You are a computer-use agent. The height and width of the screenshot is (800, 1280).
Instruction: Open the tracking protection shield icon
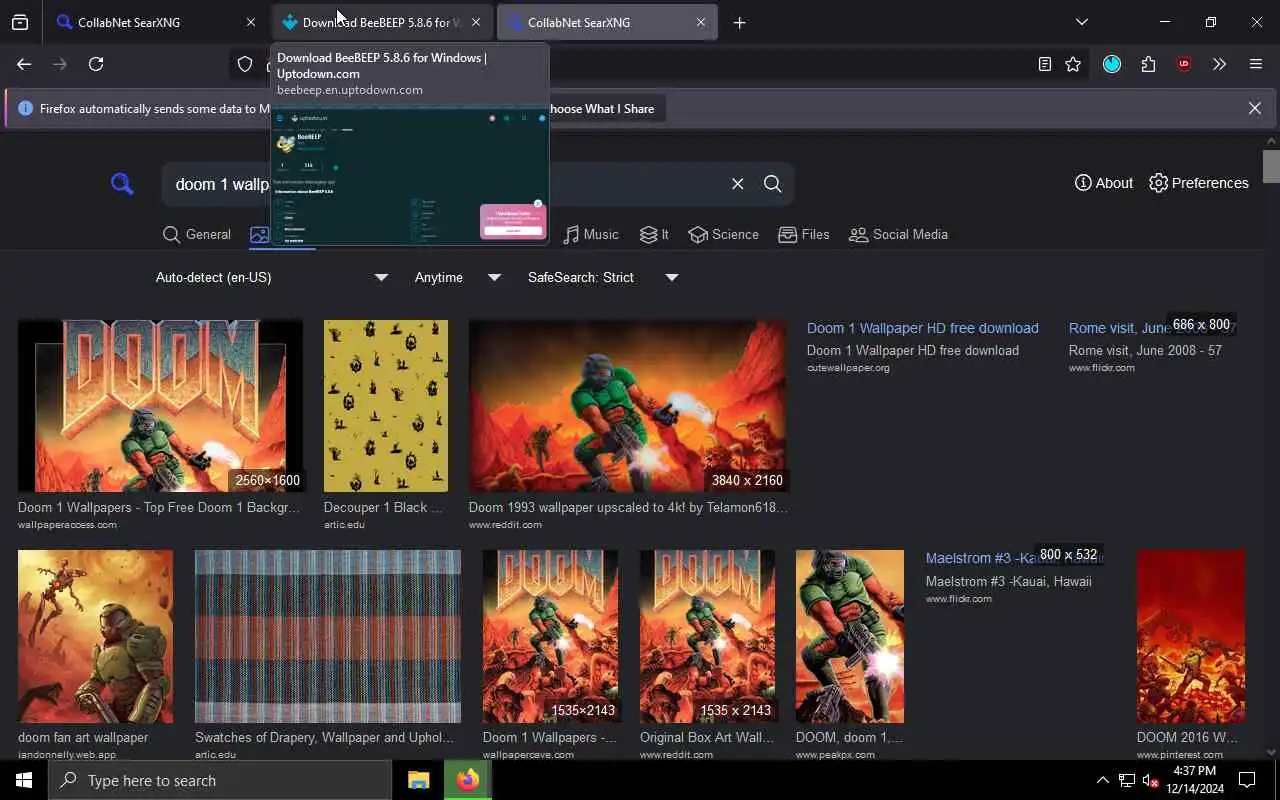pos(245,64)
